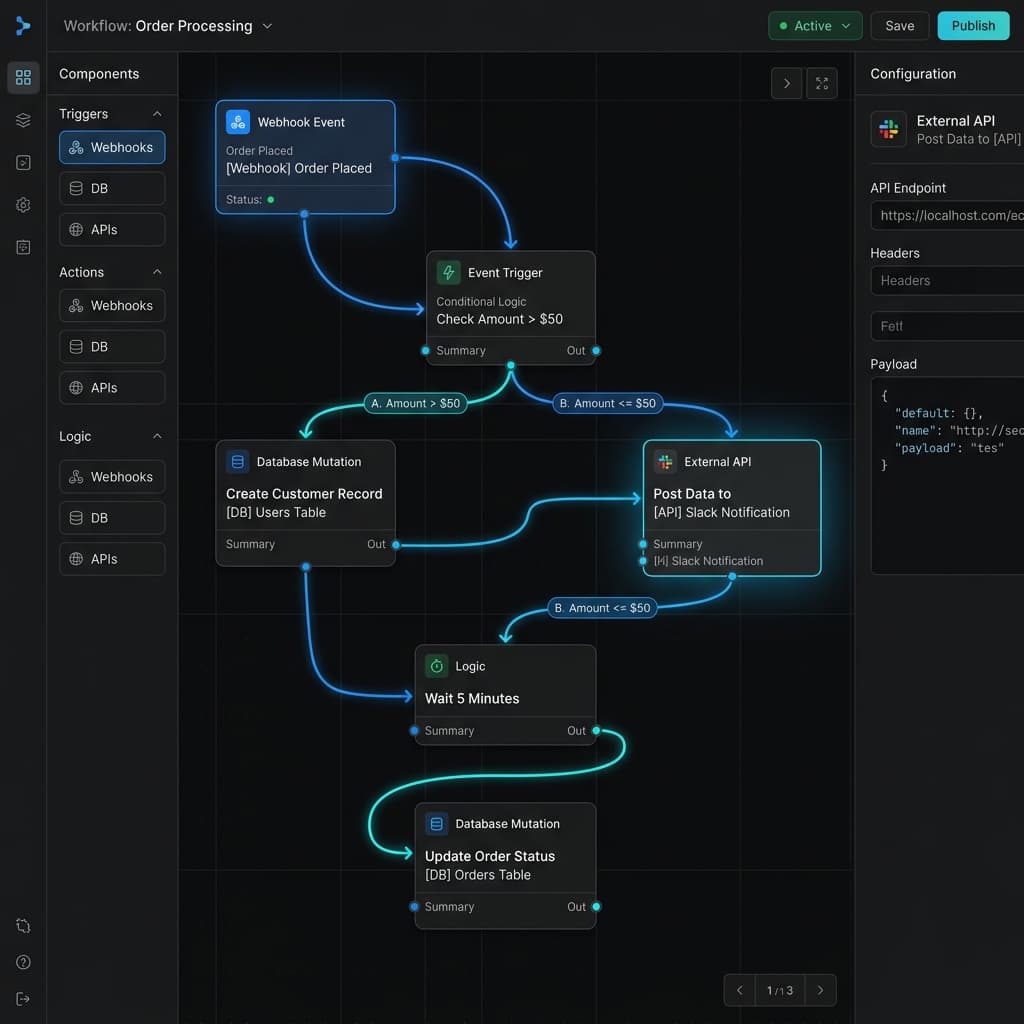Go to the previous canvas page
The image size is (1024, 1024).
tap(740, 990)
